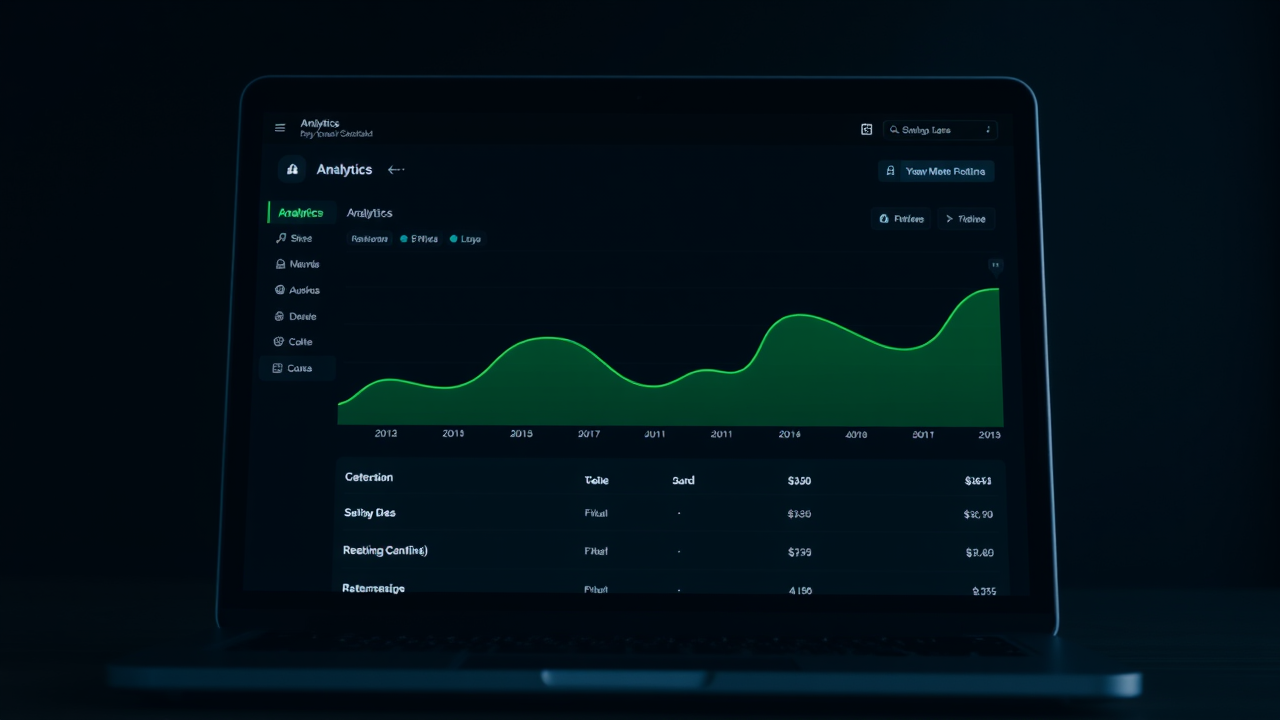Select the green Analytics sidebar item
Image resolution: width=1280 pixels, height=720 pixels.
point(300,213)
